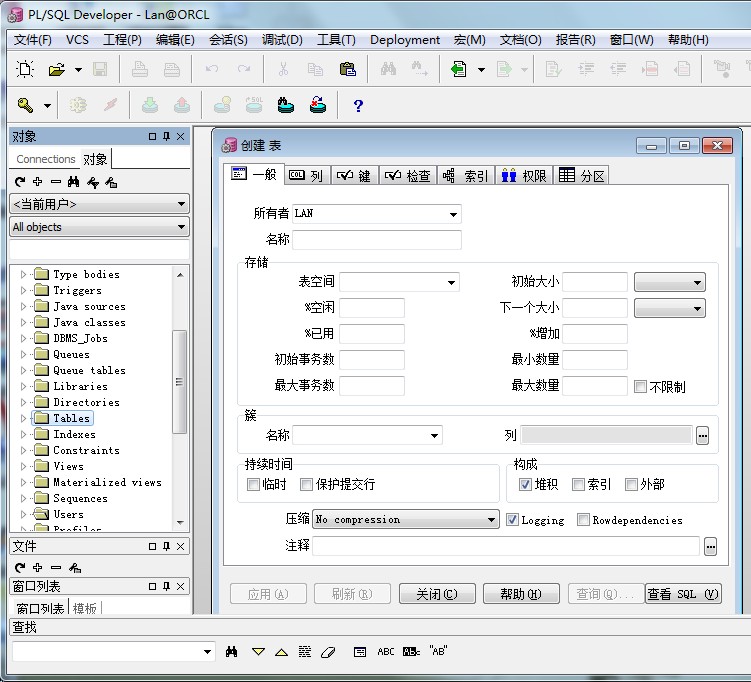The width and height of the screenshot is (751, 682).
Task: Click plus icon in the 文件 panel
Action: tap(37, 568)
